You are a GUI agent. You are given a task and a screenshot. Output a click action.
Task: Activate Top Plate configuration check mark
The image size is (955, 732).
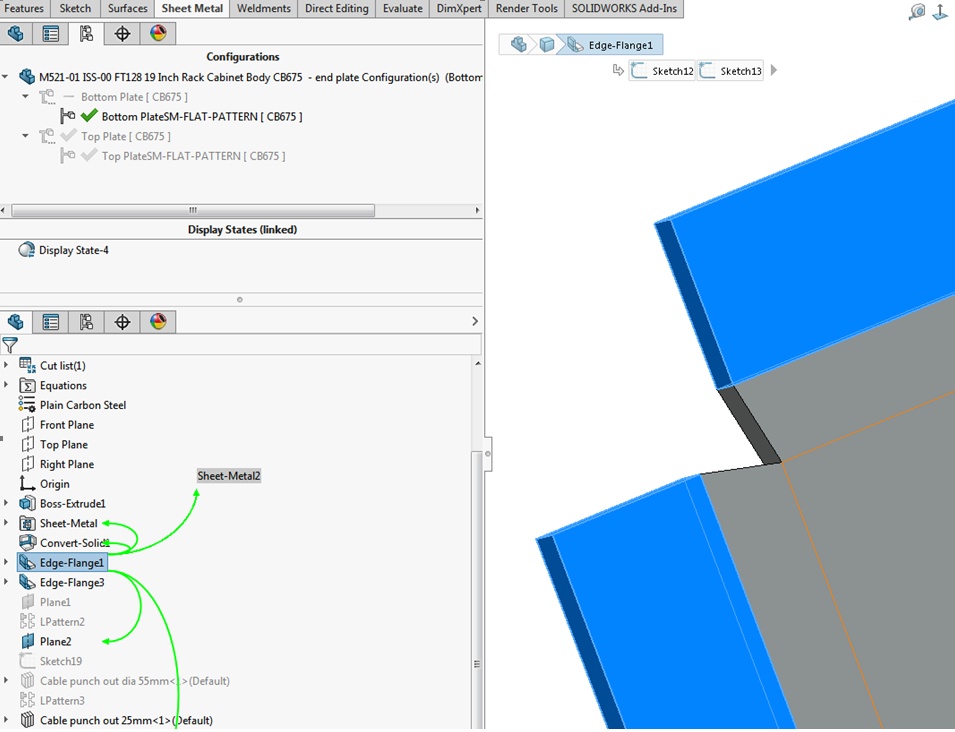pos(68,135)
